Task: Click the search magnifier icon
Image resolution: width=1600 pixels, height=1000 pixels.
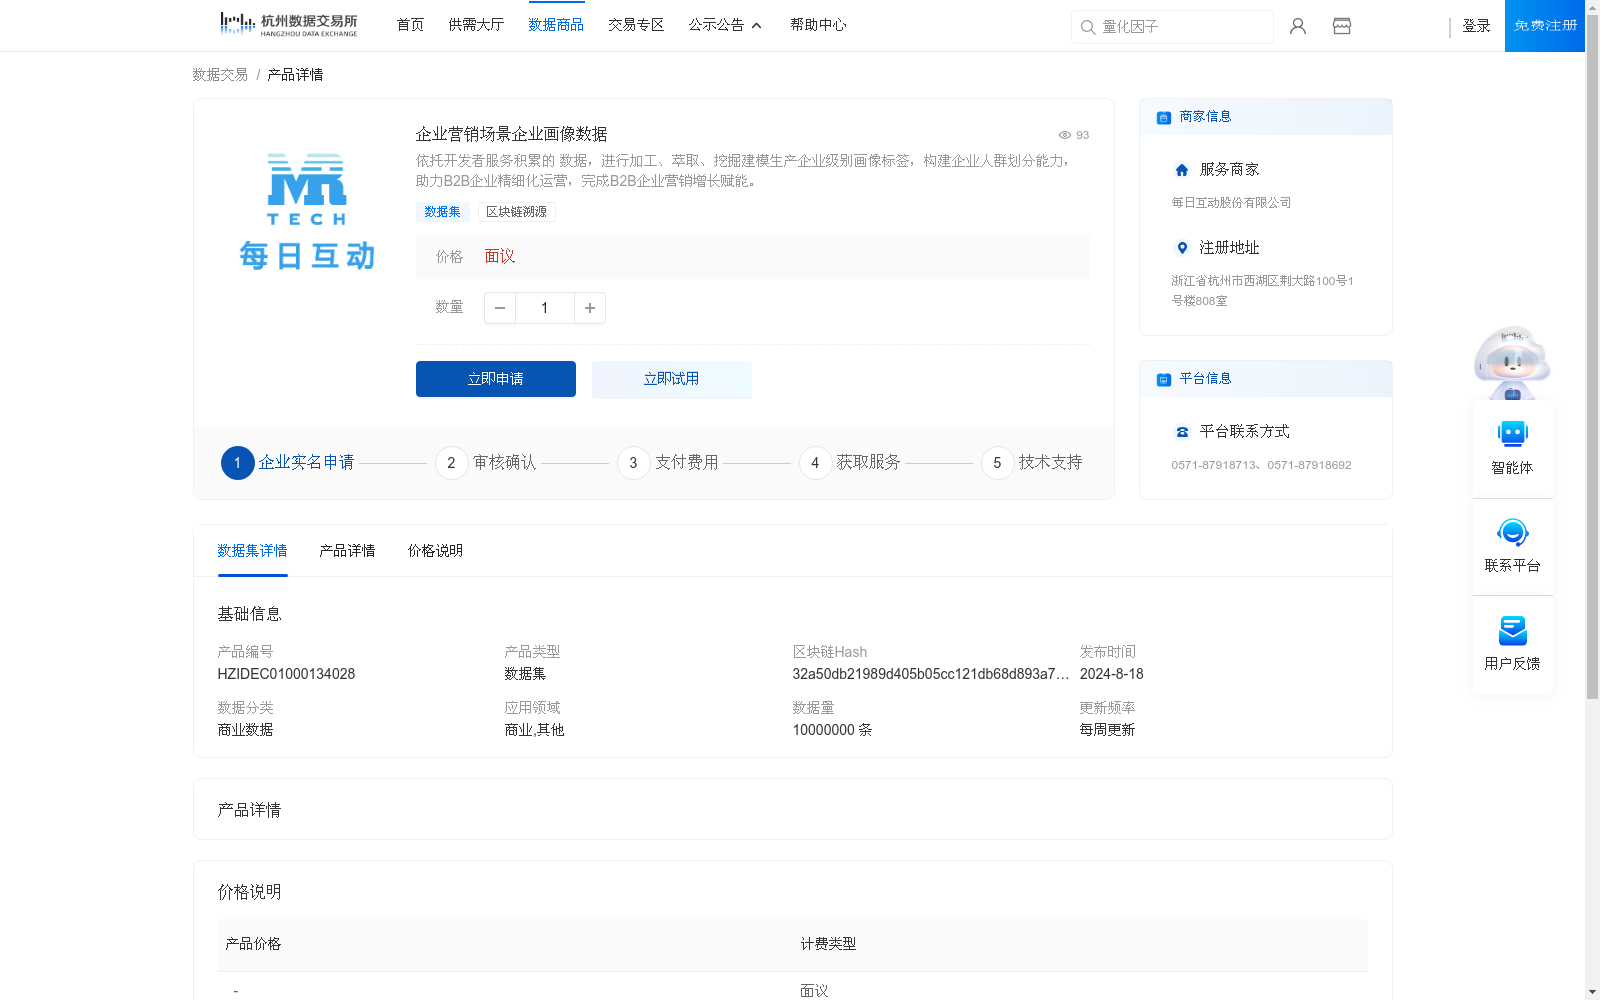Action: [1087, 27]
